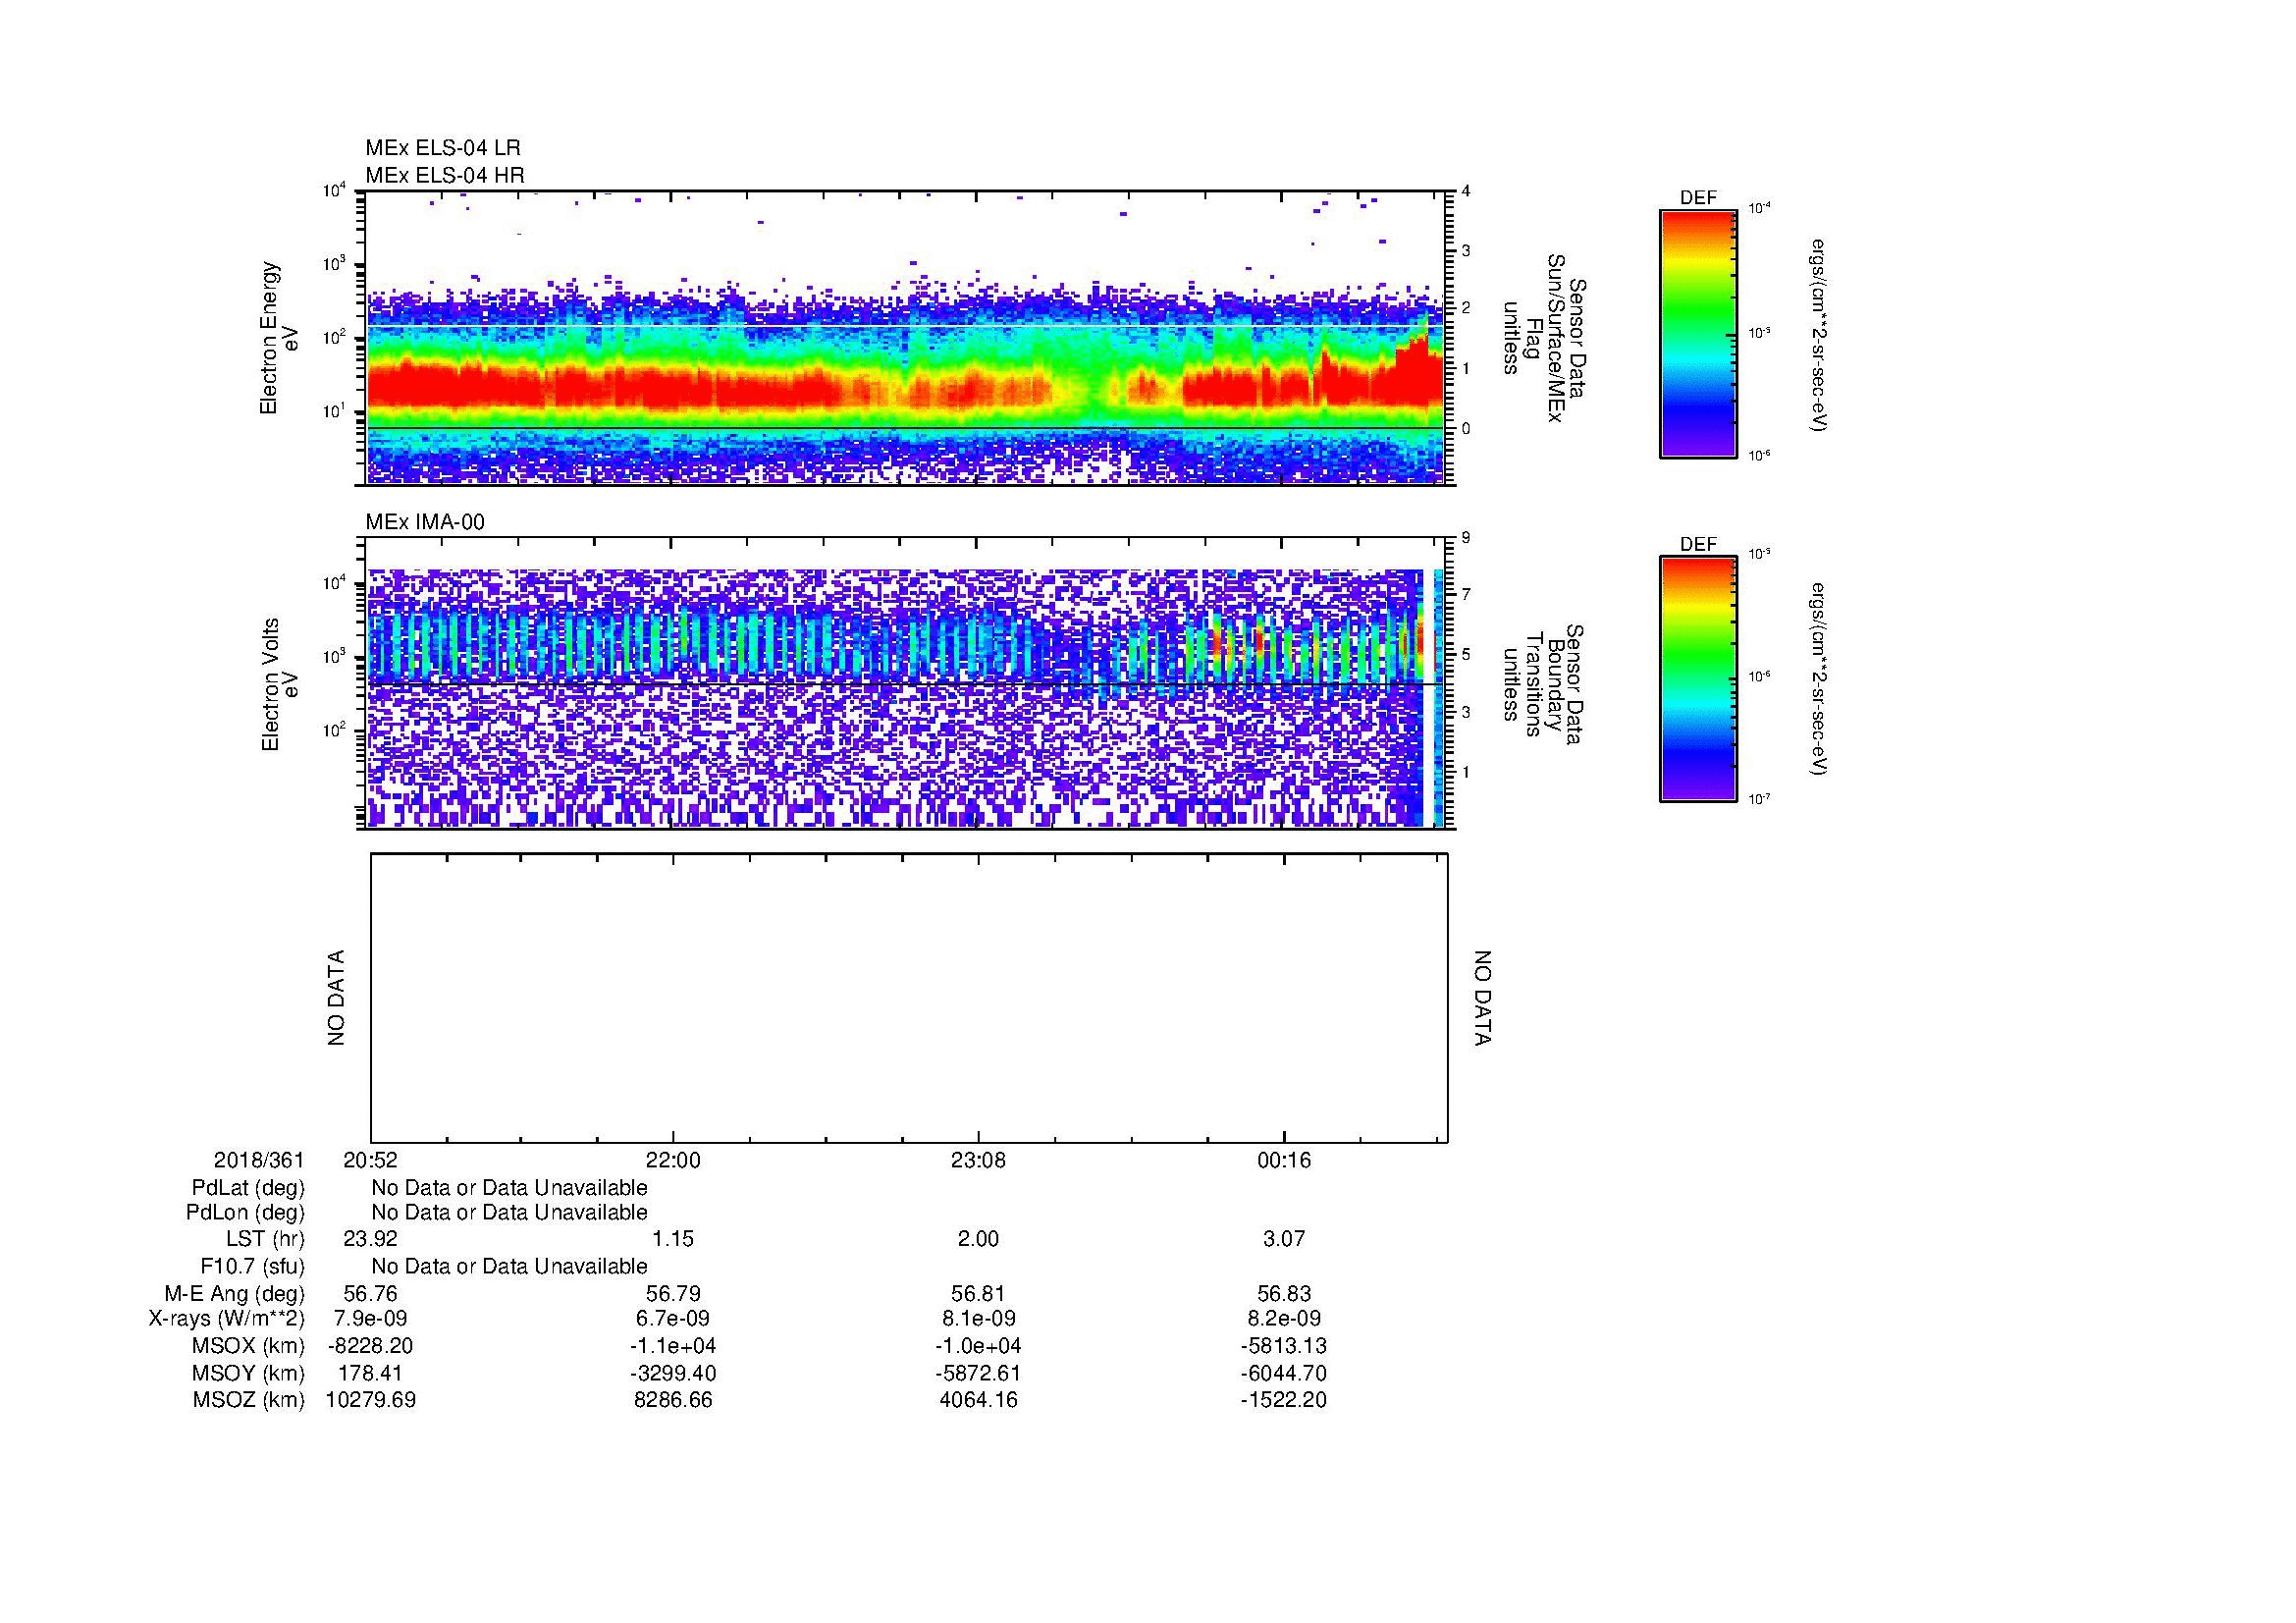Click the time tick '23:08'

coord(979,1161)
